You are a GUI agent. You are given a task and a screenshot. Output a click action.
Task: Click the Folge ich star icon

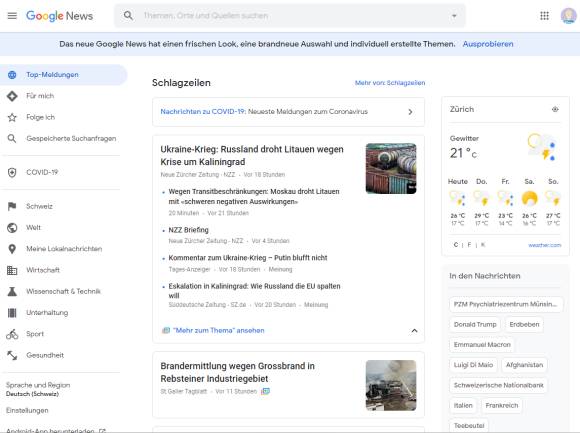12,118
